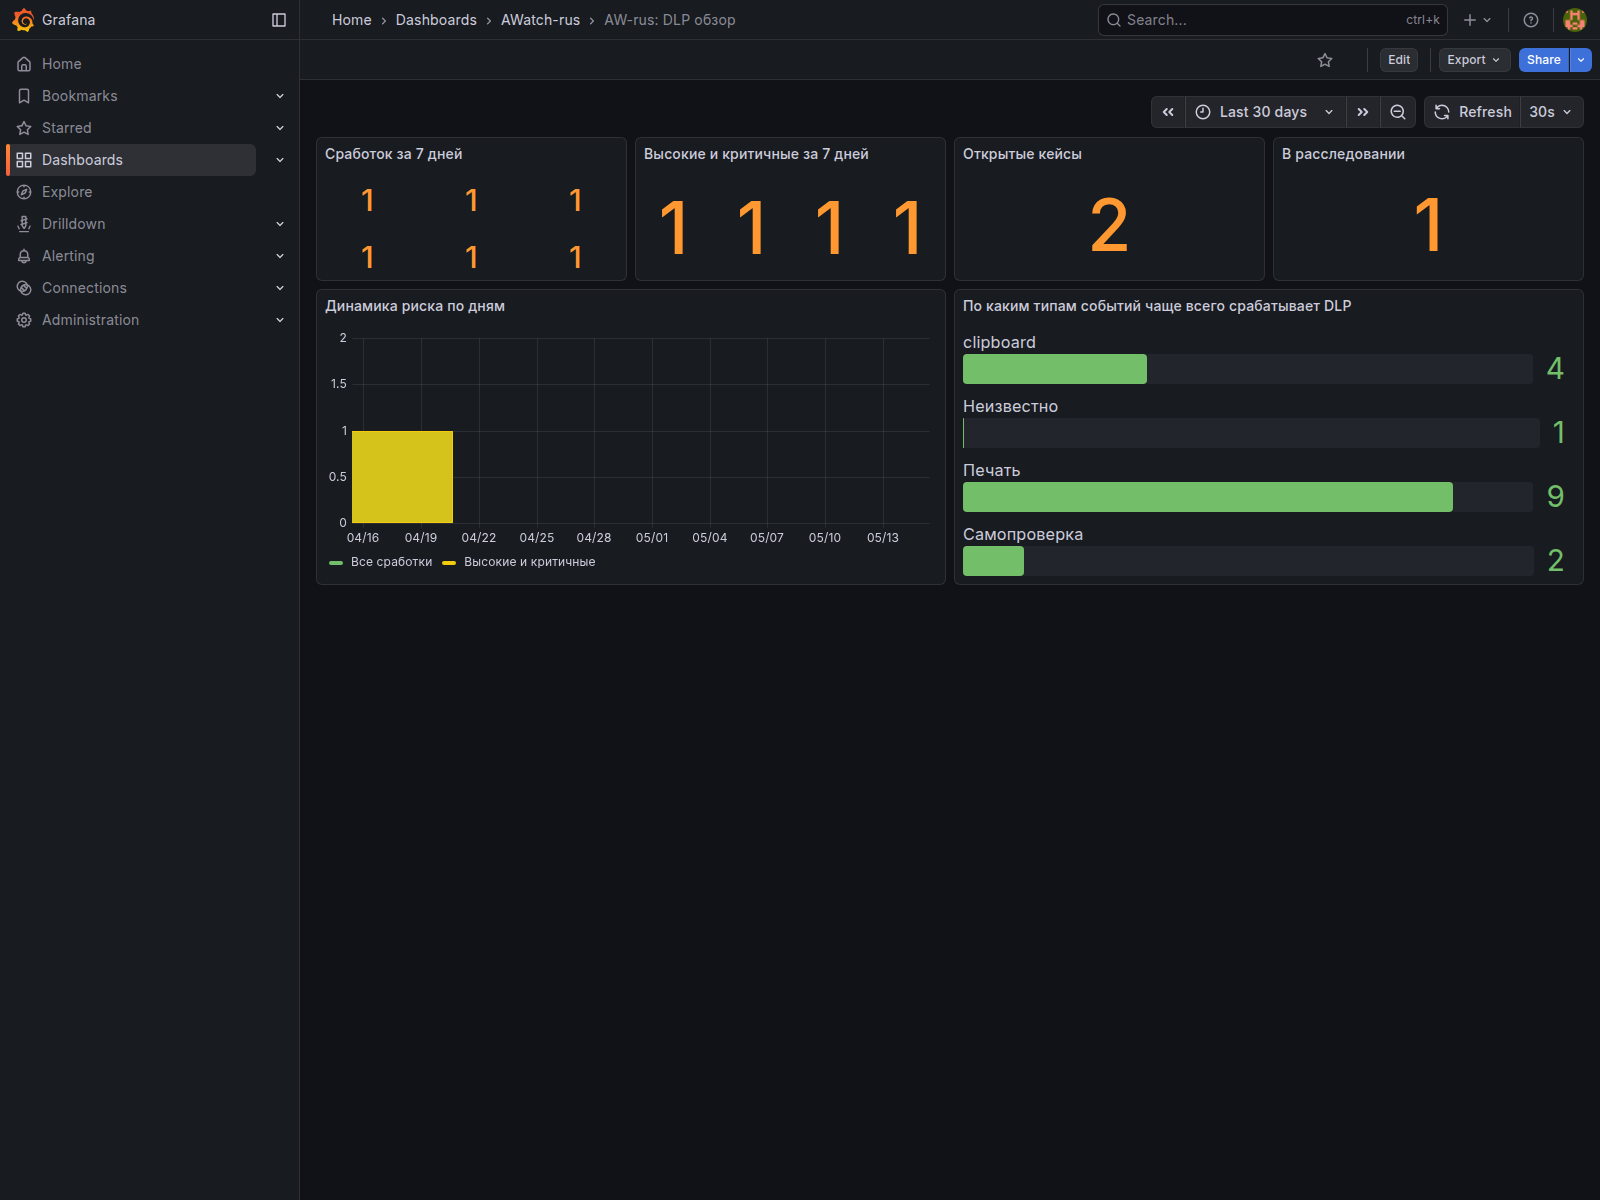
Task: Click the Drilldown icon in sidebar
Action: pyautogui.click(x=24, y=224)
